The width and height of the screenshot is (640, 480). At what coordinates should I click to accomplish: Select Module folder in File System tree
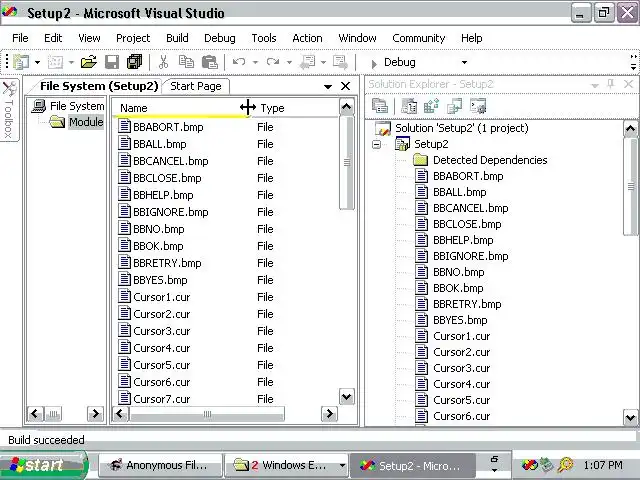(x=86, y=122)
